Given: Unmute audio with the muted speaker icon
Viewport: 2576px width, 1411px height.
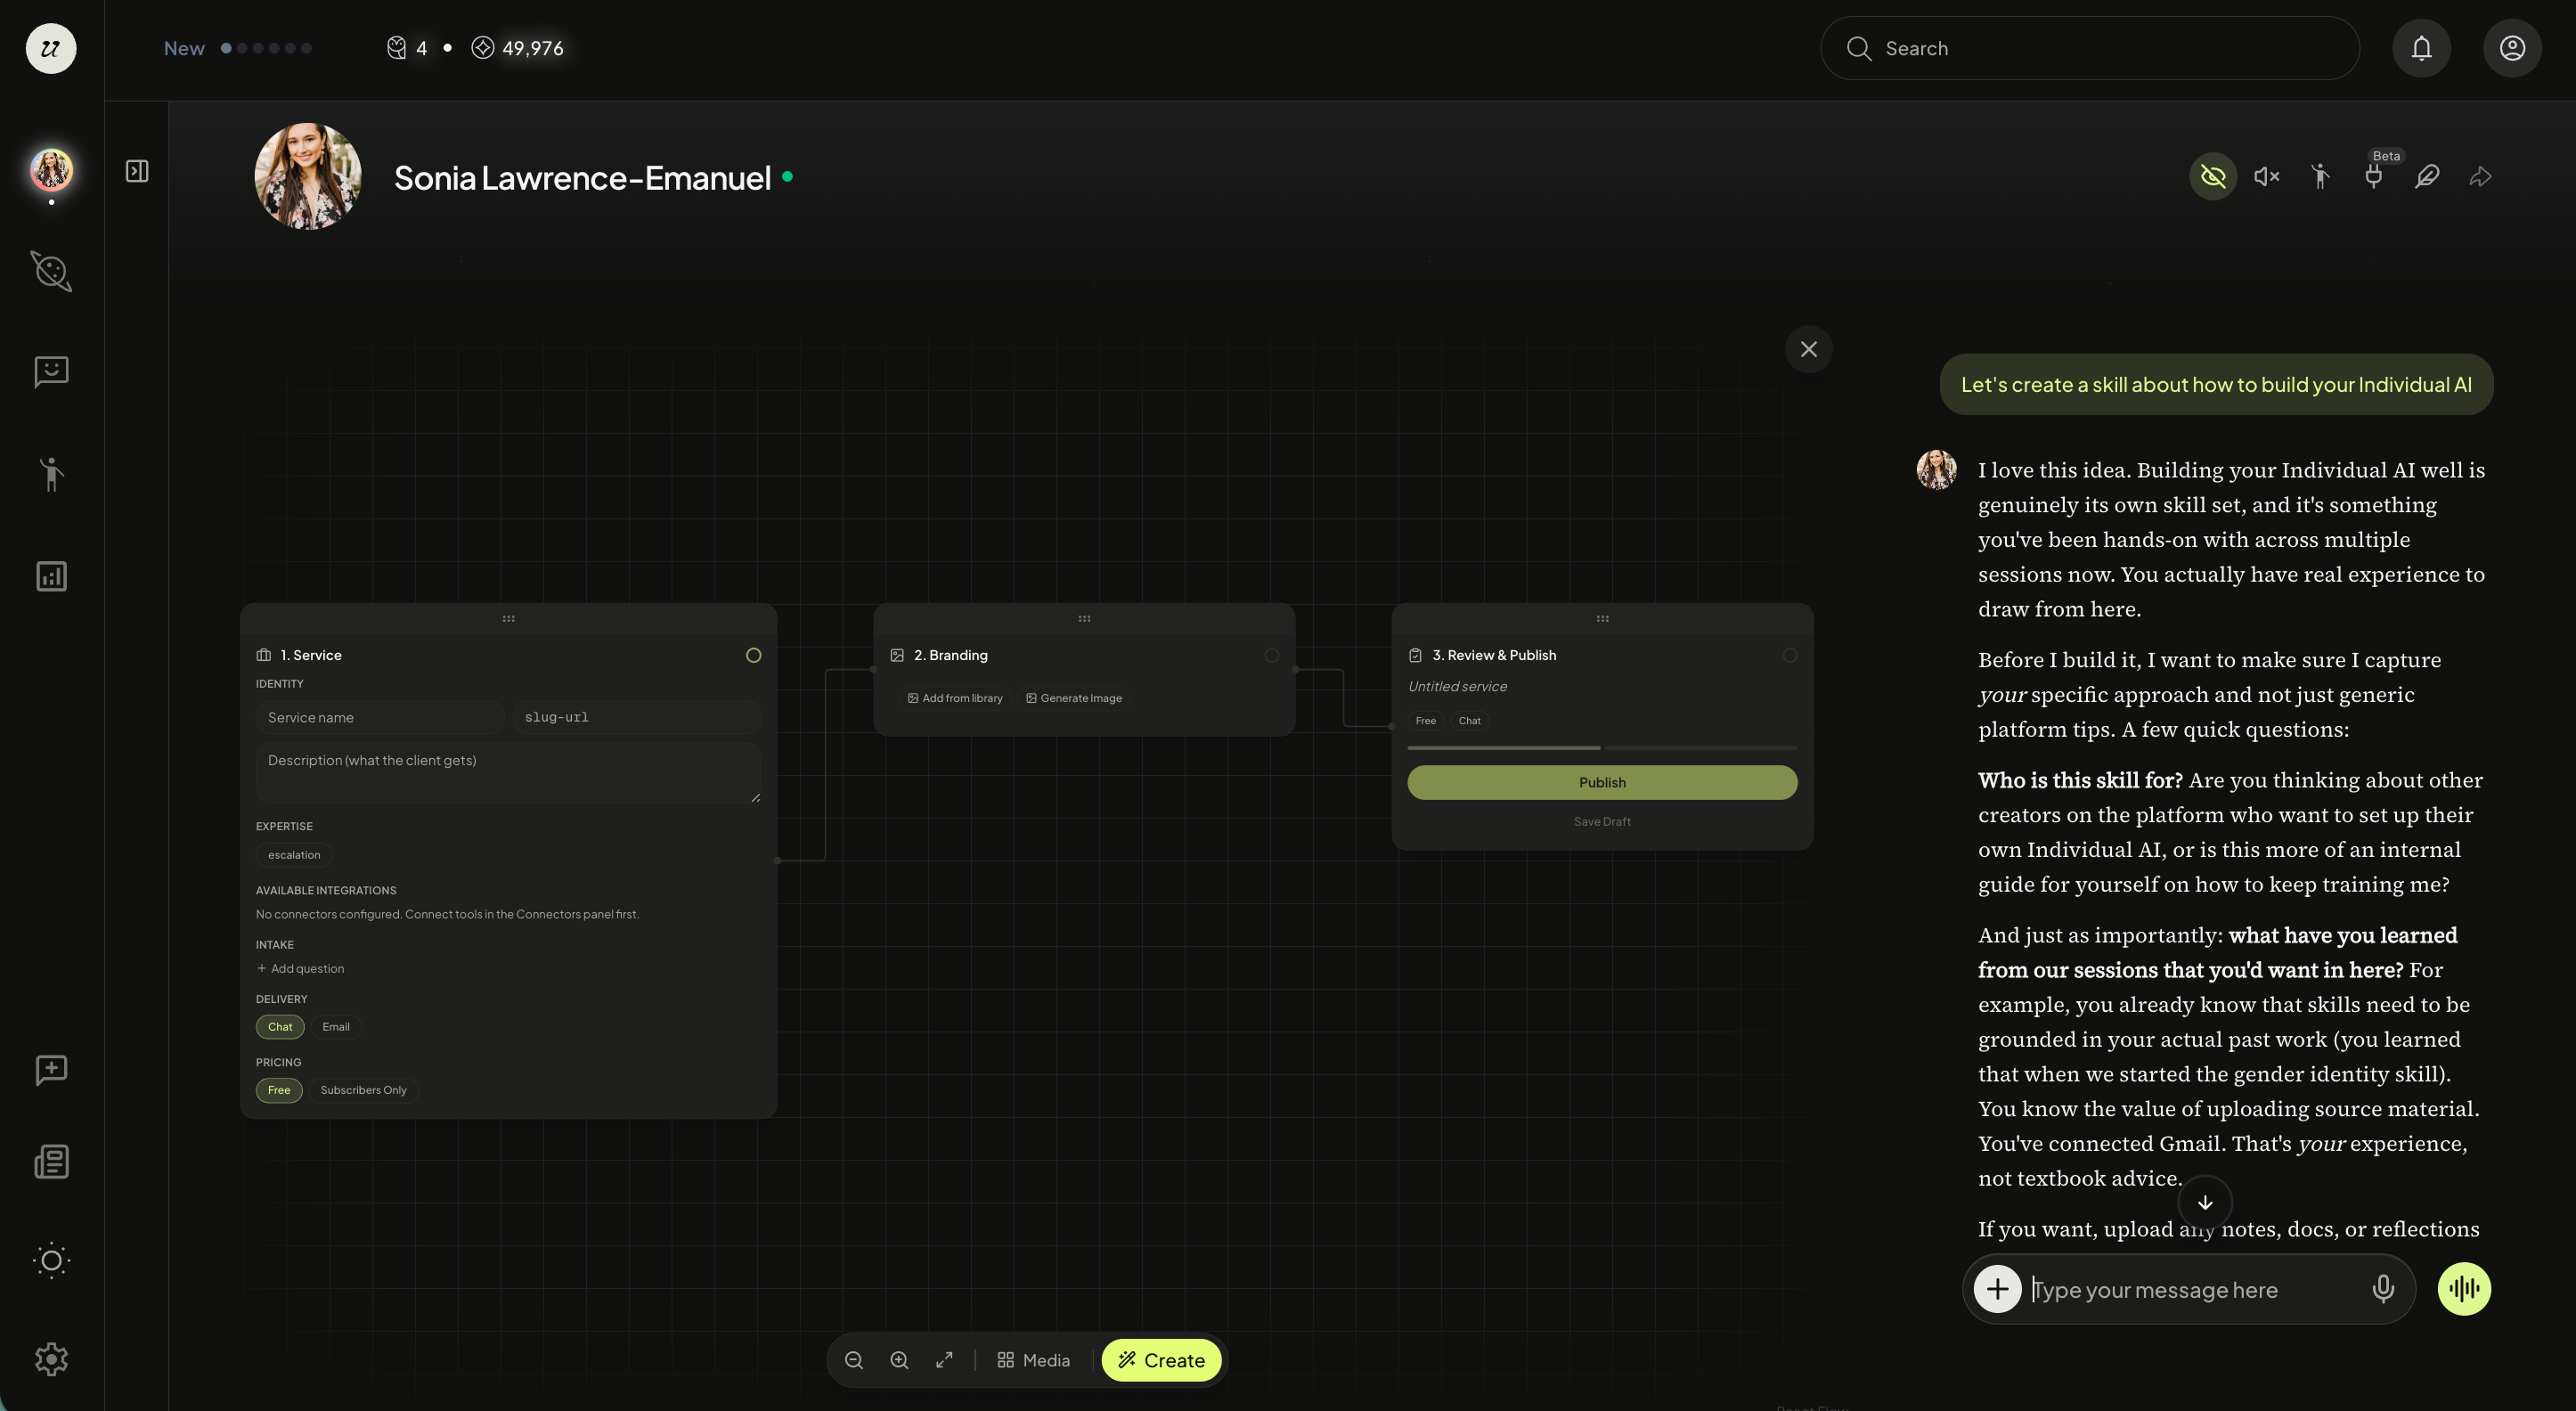Looking at the screenshot, I should (x=2267, y=177).
